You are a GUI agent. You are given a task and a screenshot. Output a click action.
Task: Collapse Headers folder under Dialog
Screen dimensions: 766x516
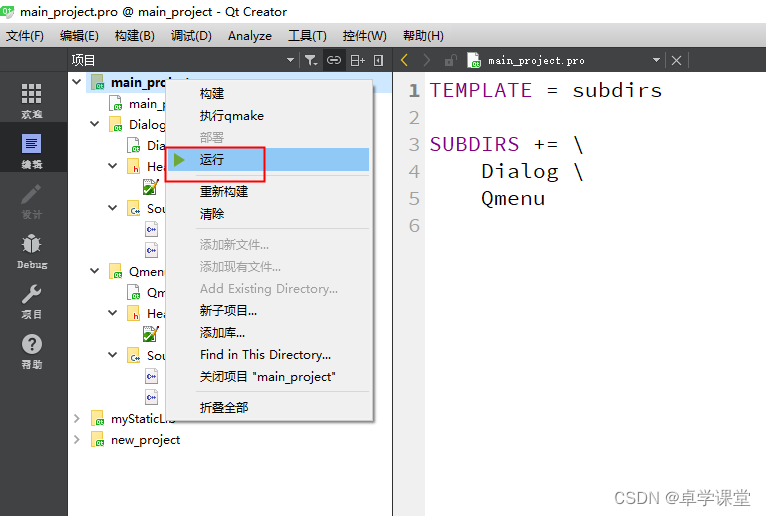(x=112, y=166)
